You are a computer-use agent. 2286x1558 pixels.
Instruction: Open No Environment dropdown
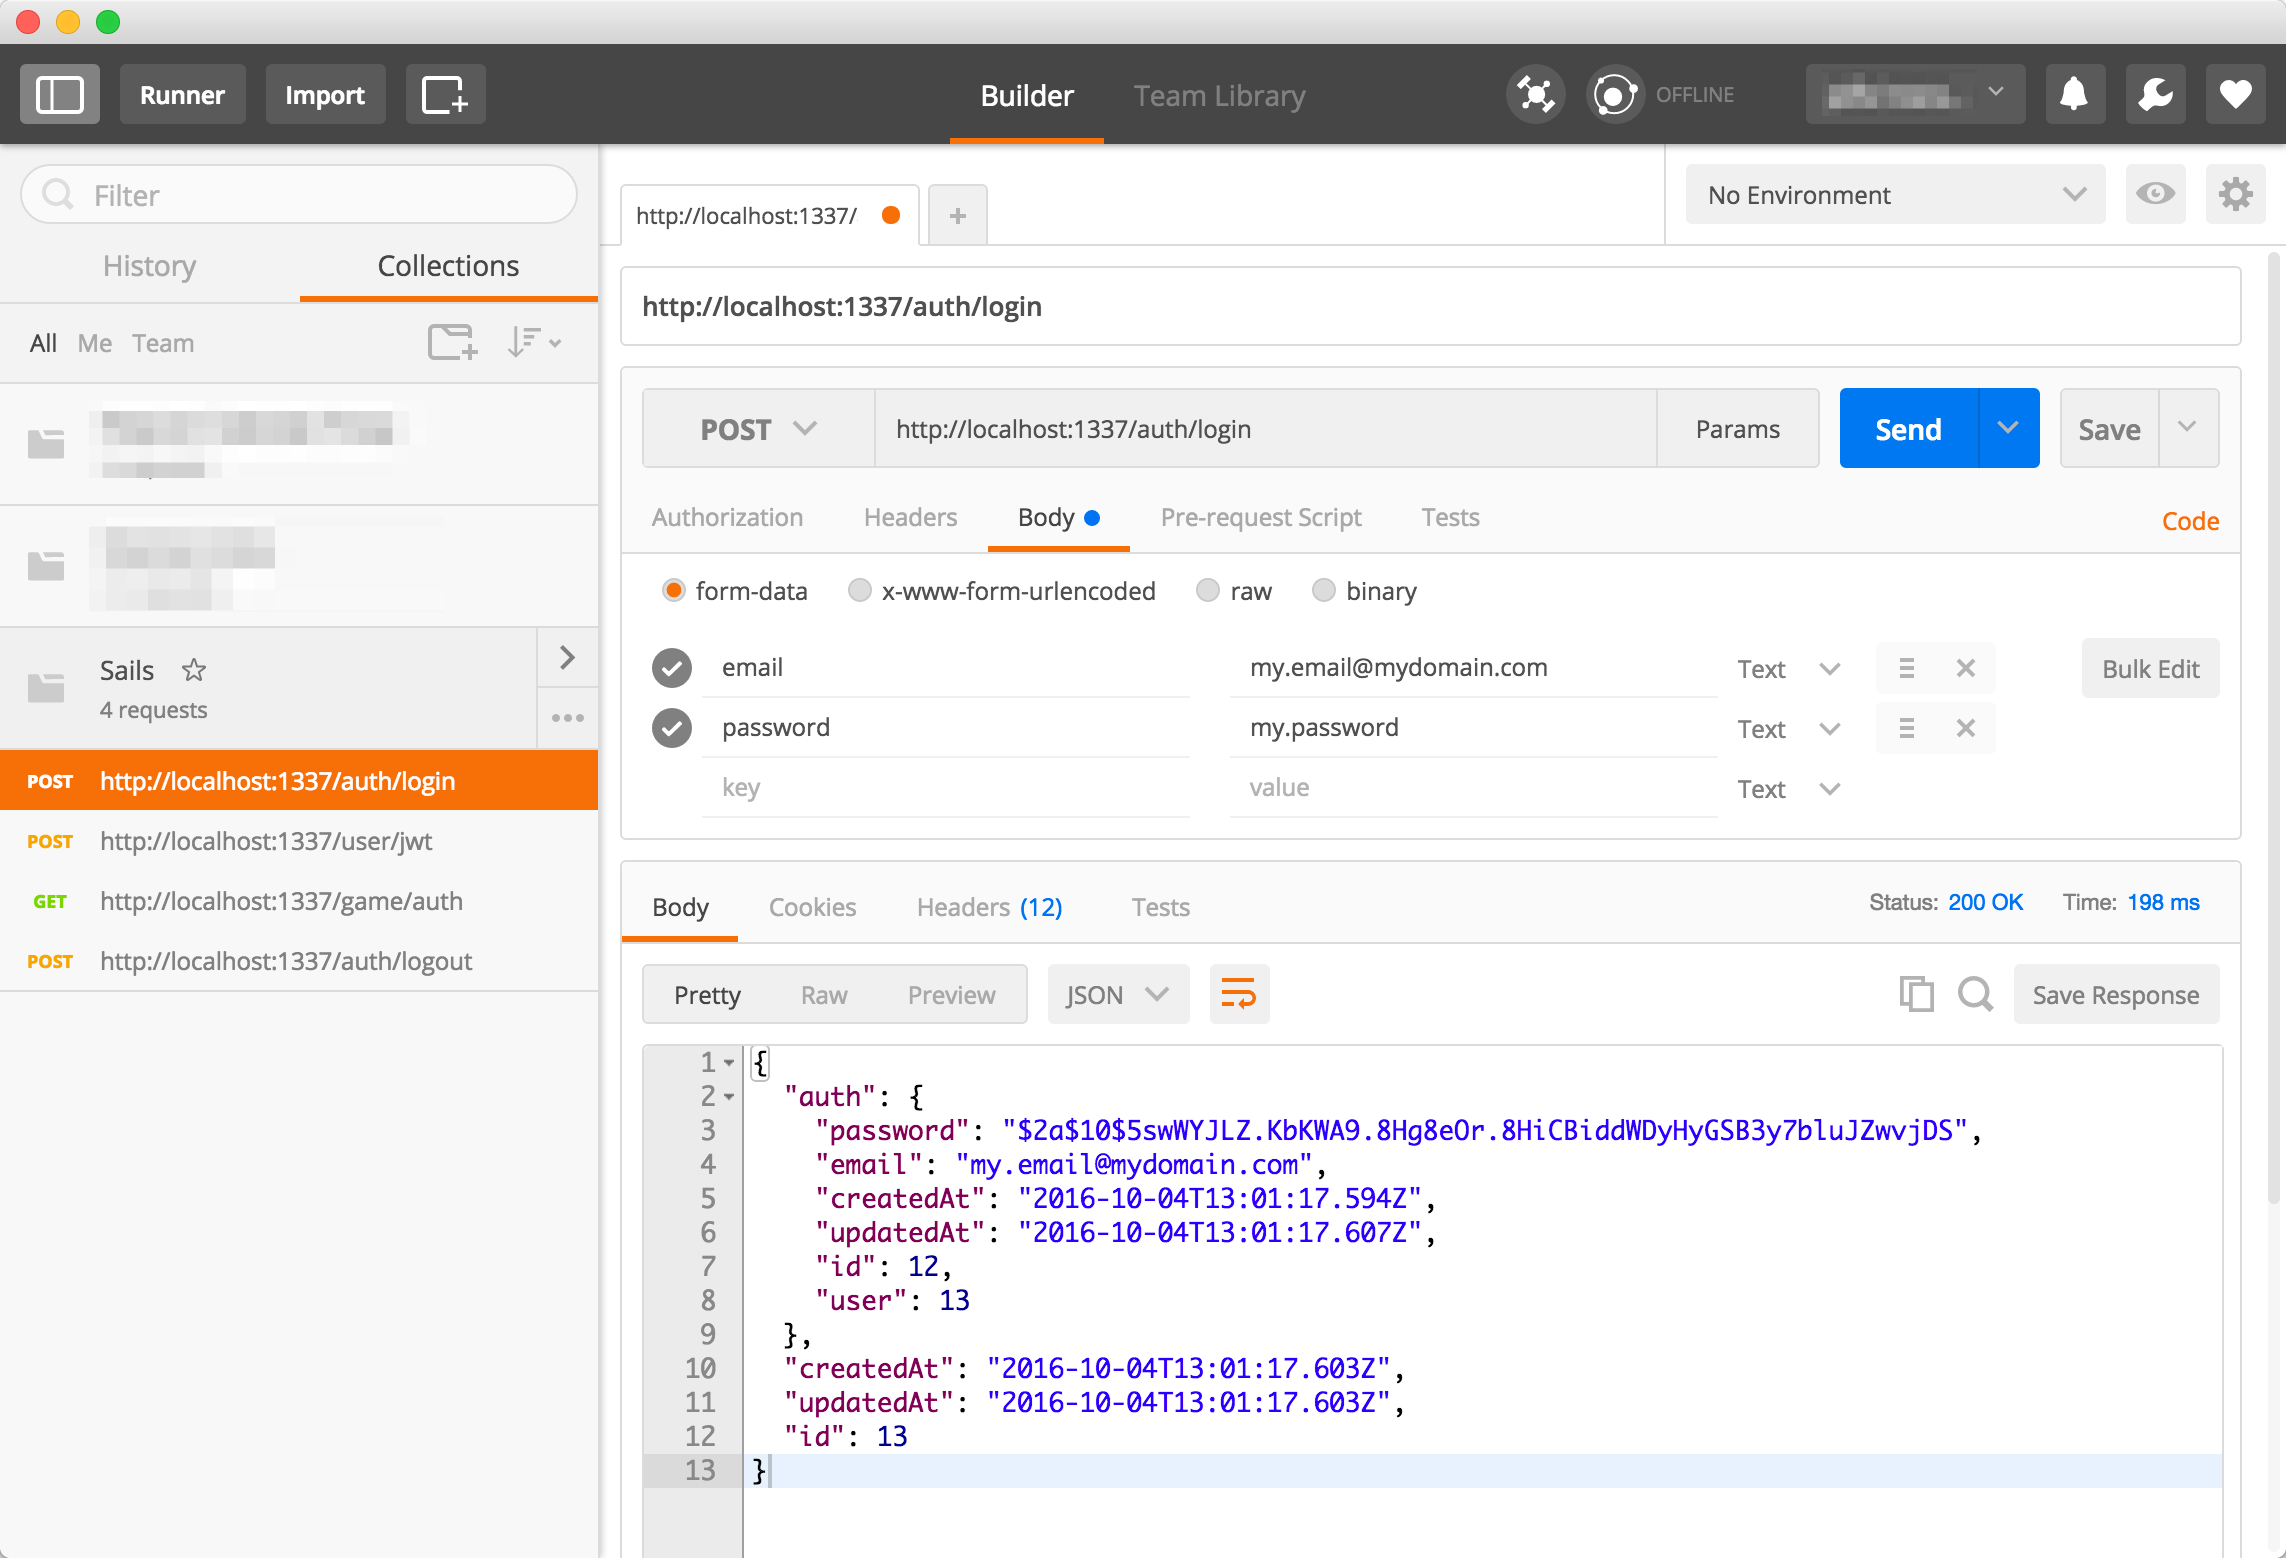[1895, 194]
